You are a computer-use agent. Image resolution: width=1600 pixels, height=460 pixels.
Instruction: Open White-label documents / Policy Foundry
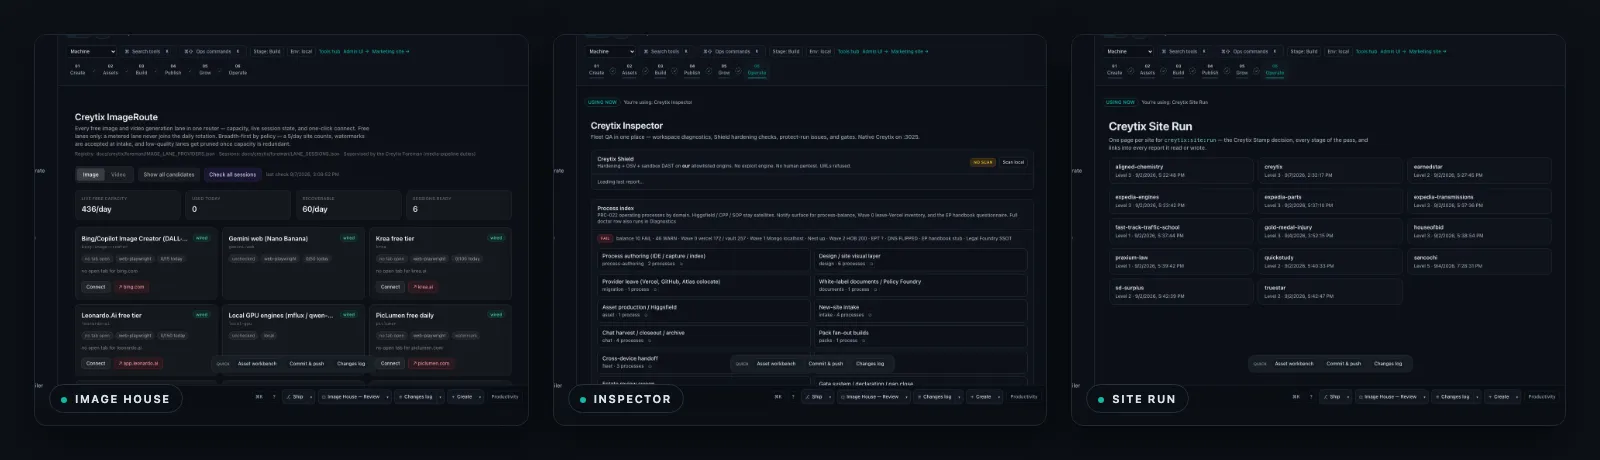click(920, 285)
